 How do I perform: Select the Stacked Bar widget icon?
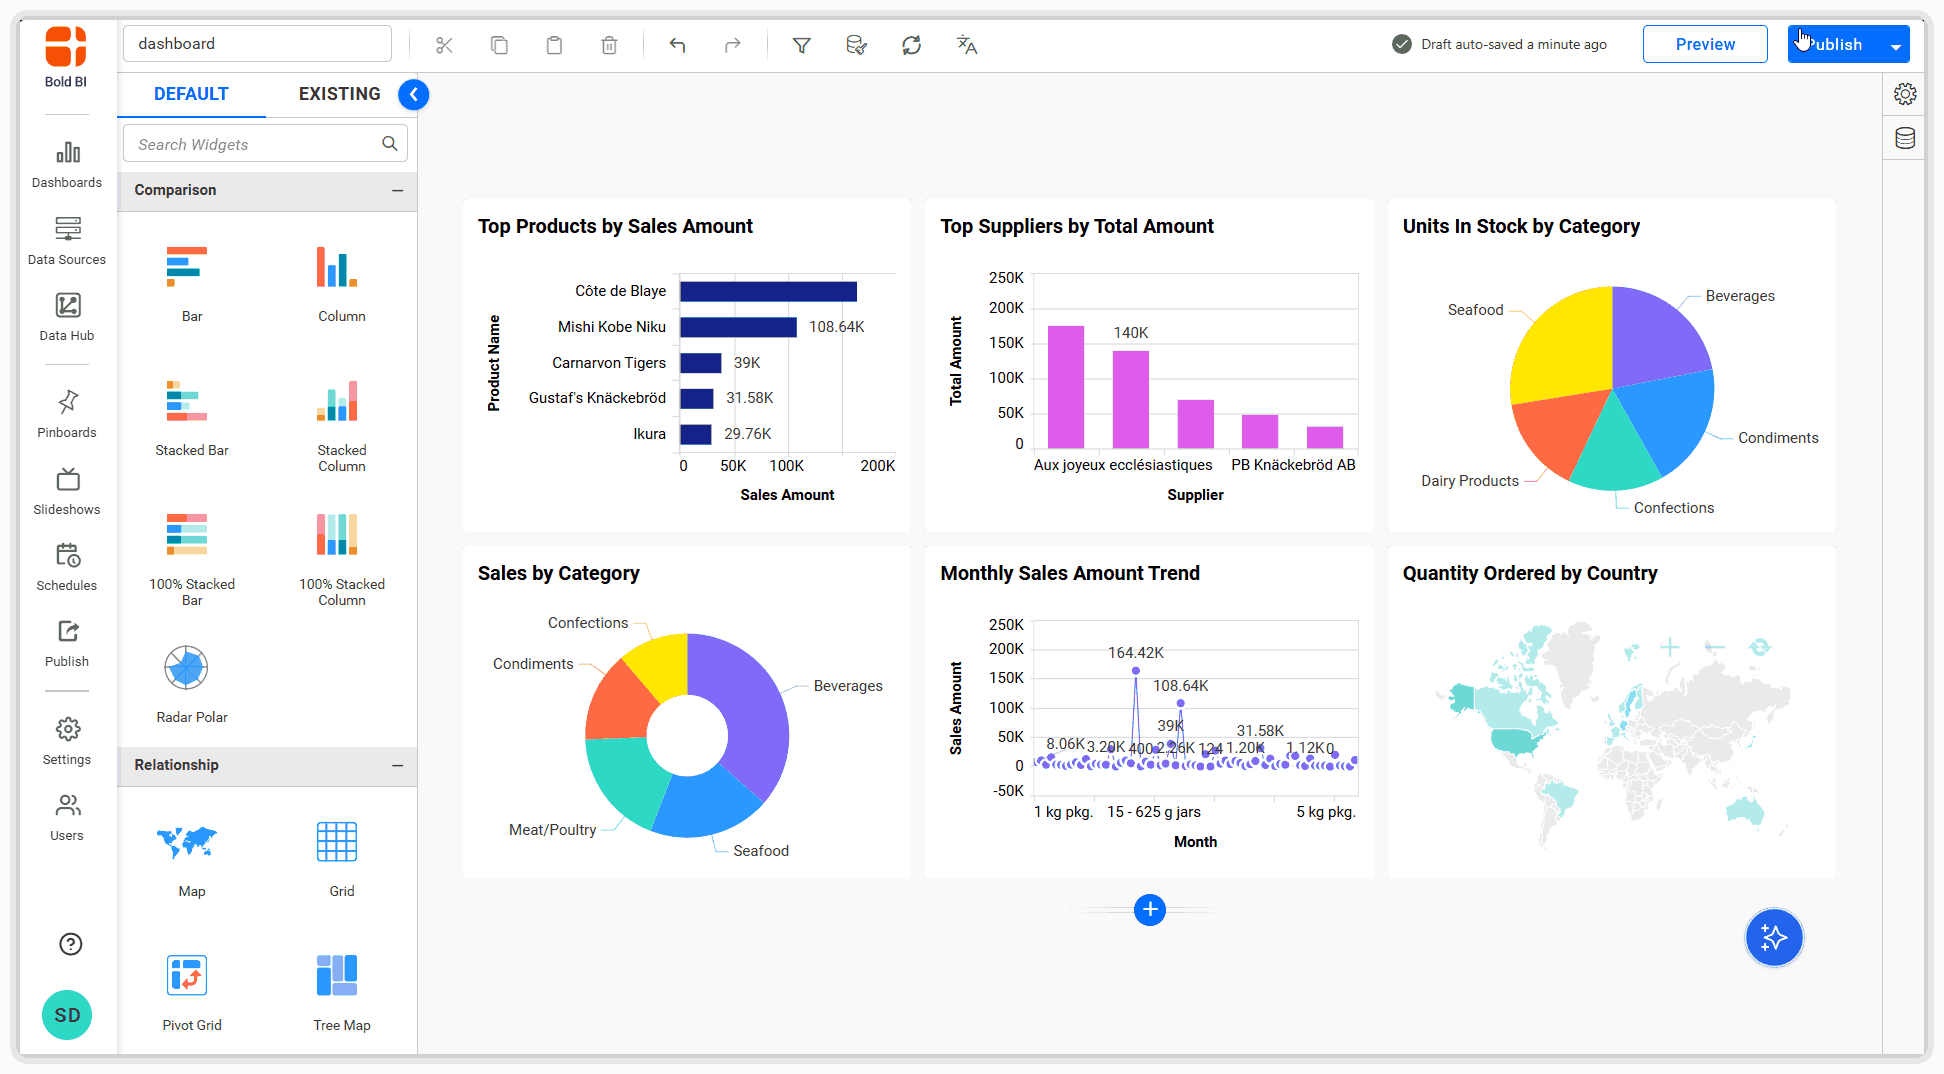point(191,402)
